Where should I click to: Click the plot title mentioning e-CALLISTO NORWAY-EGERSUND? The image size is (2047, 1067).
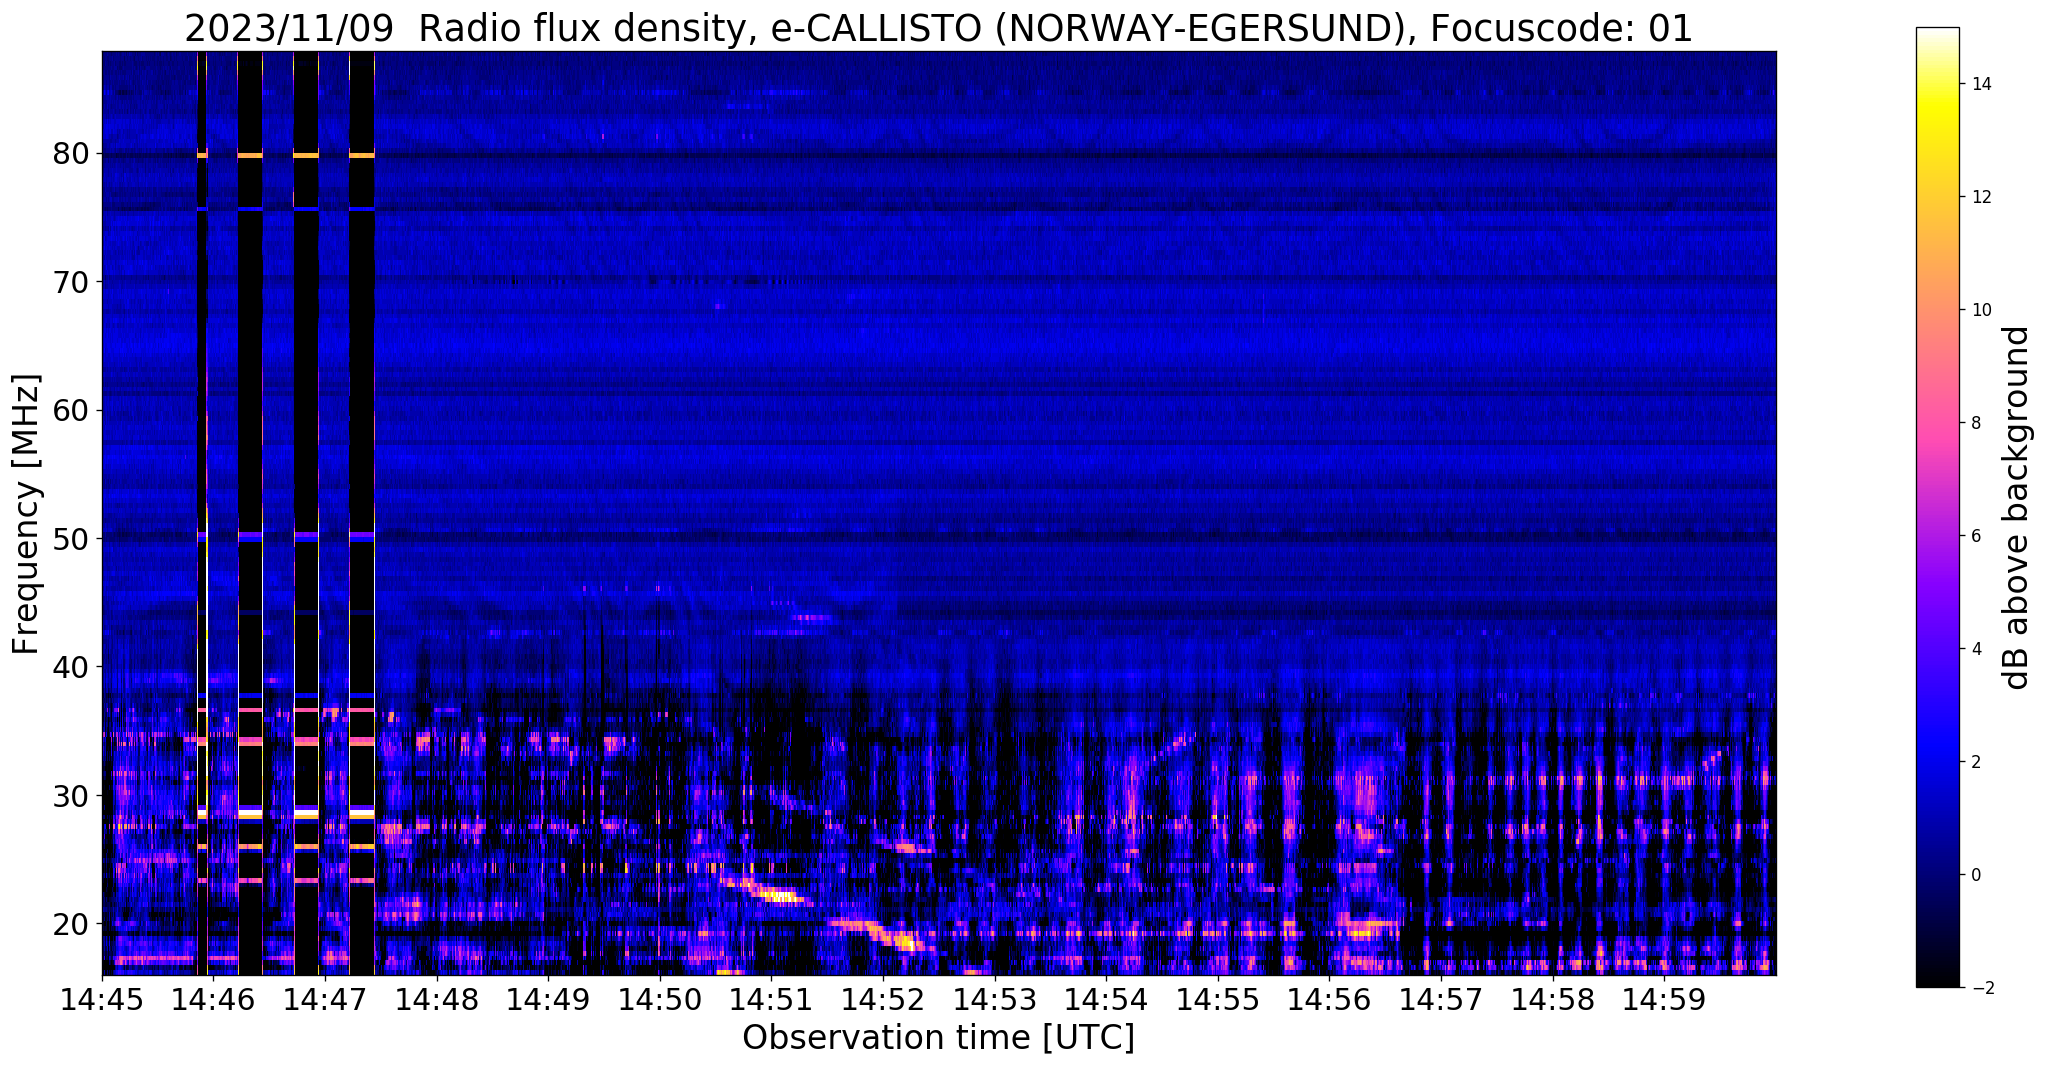point(938,29)
